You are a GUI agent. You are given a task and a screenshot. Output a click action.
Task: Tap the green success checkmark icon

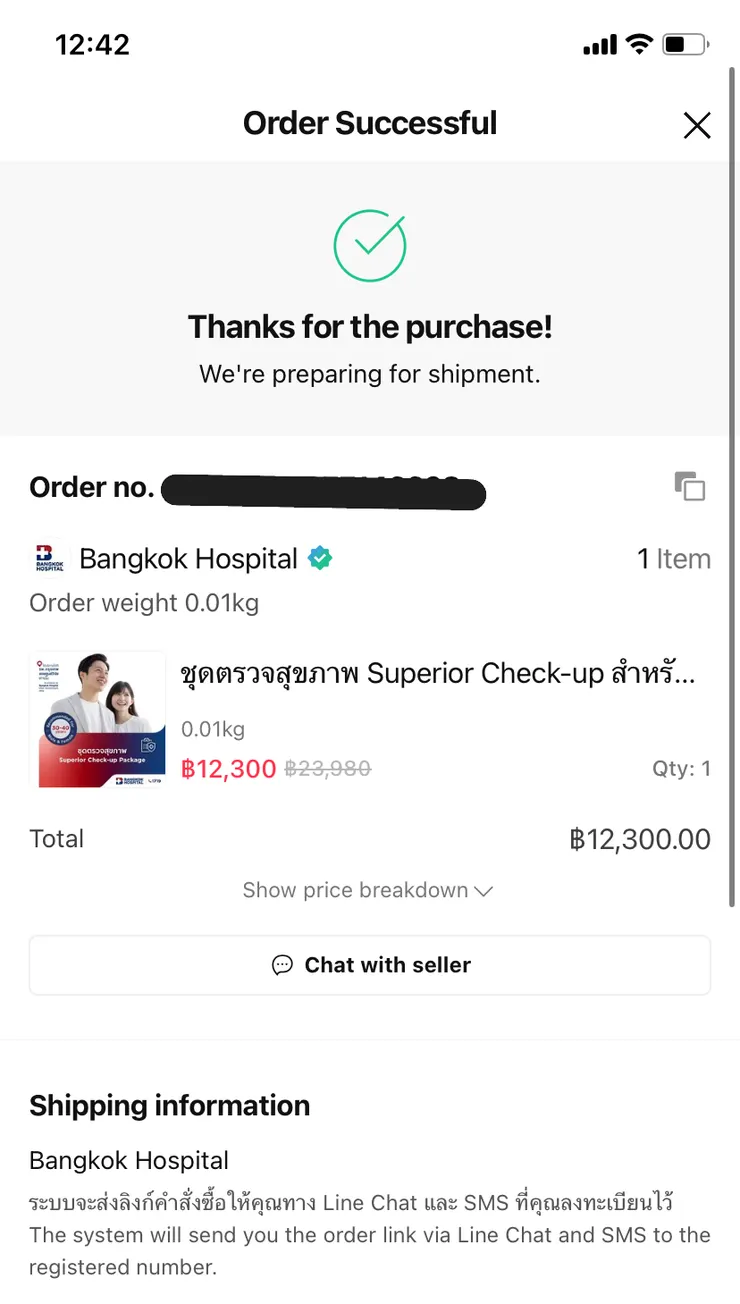[x=370, y=245]
